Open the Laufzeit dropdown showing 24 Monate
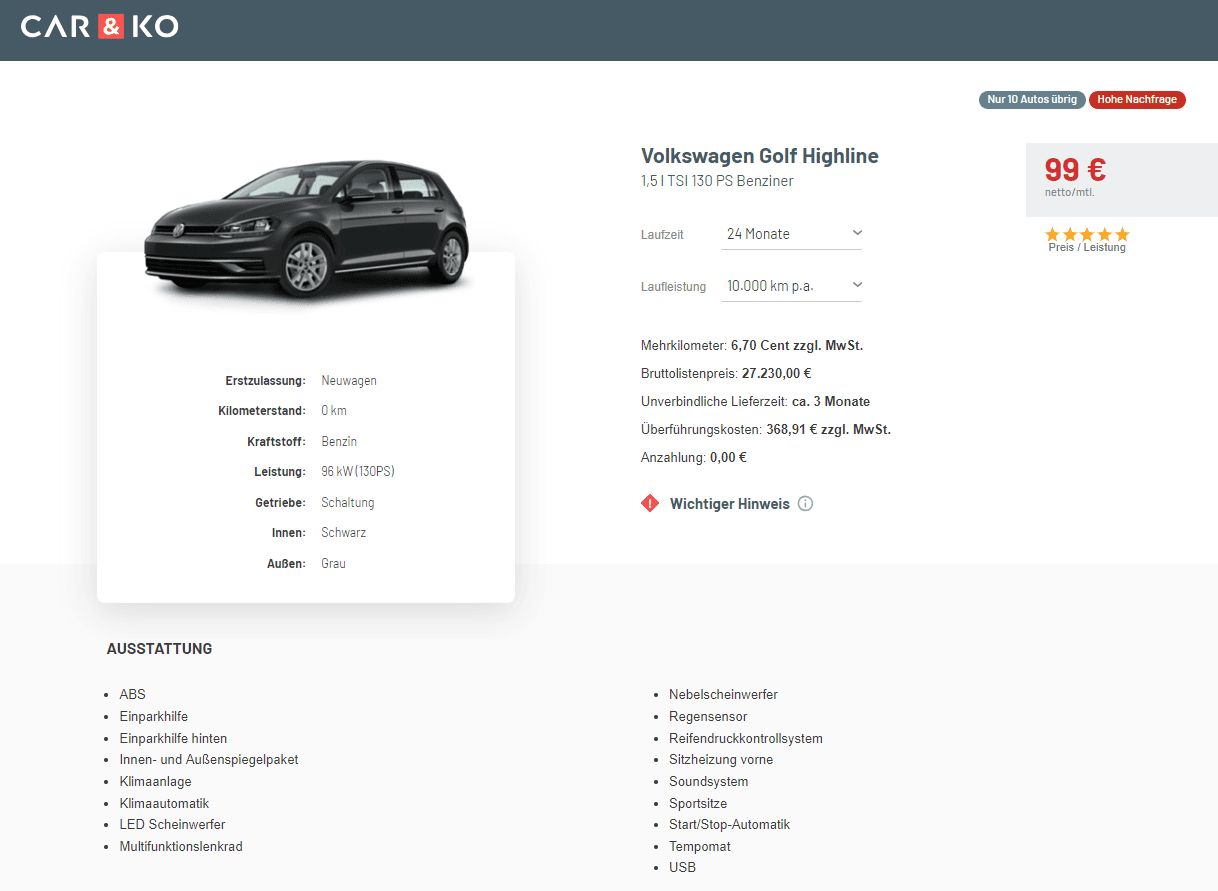This screenshot has width=1218, height=891. click(792, 234)
